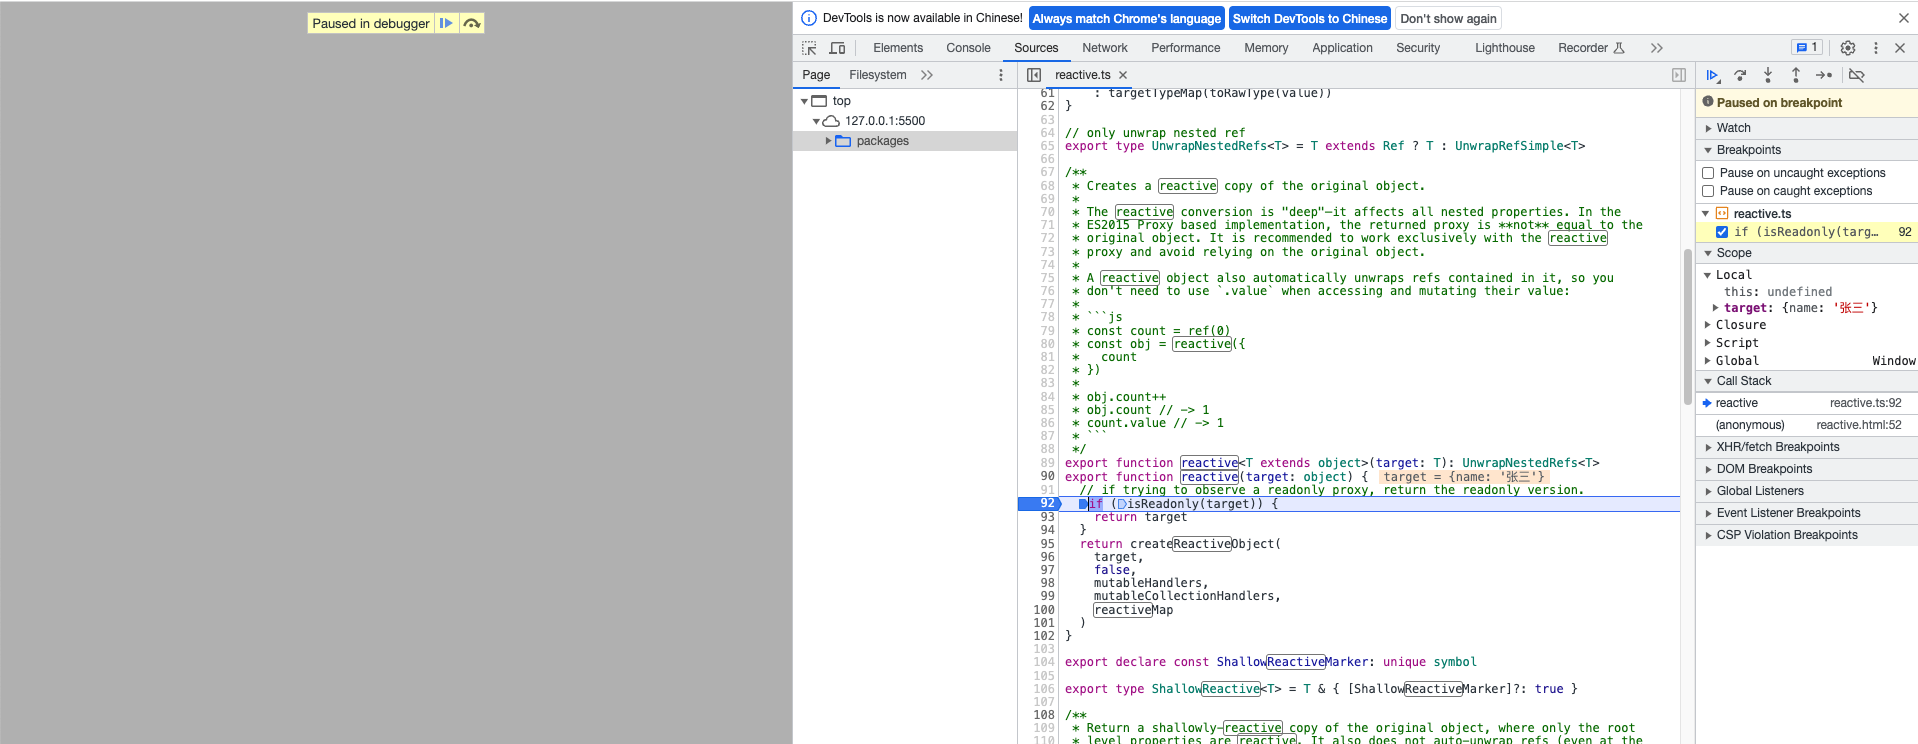Open the Recorder tab
The width and height of the screenshot is (1918, 744).
1591,48
